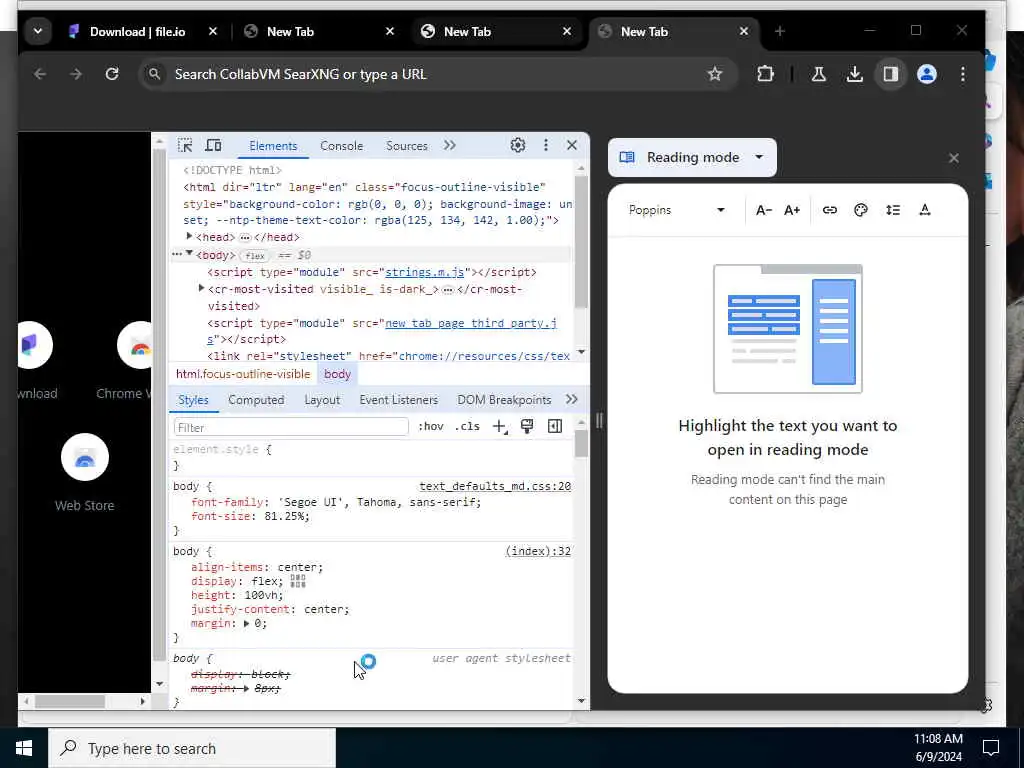This screenshot has height=768, width=1024.
Task: Open the text_defaults_md.css:20 source link
Action: coord(495,486)
